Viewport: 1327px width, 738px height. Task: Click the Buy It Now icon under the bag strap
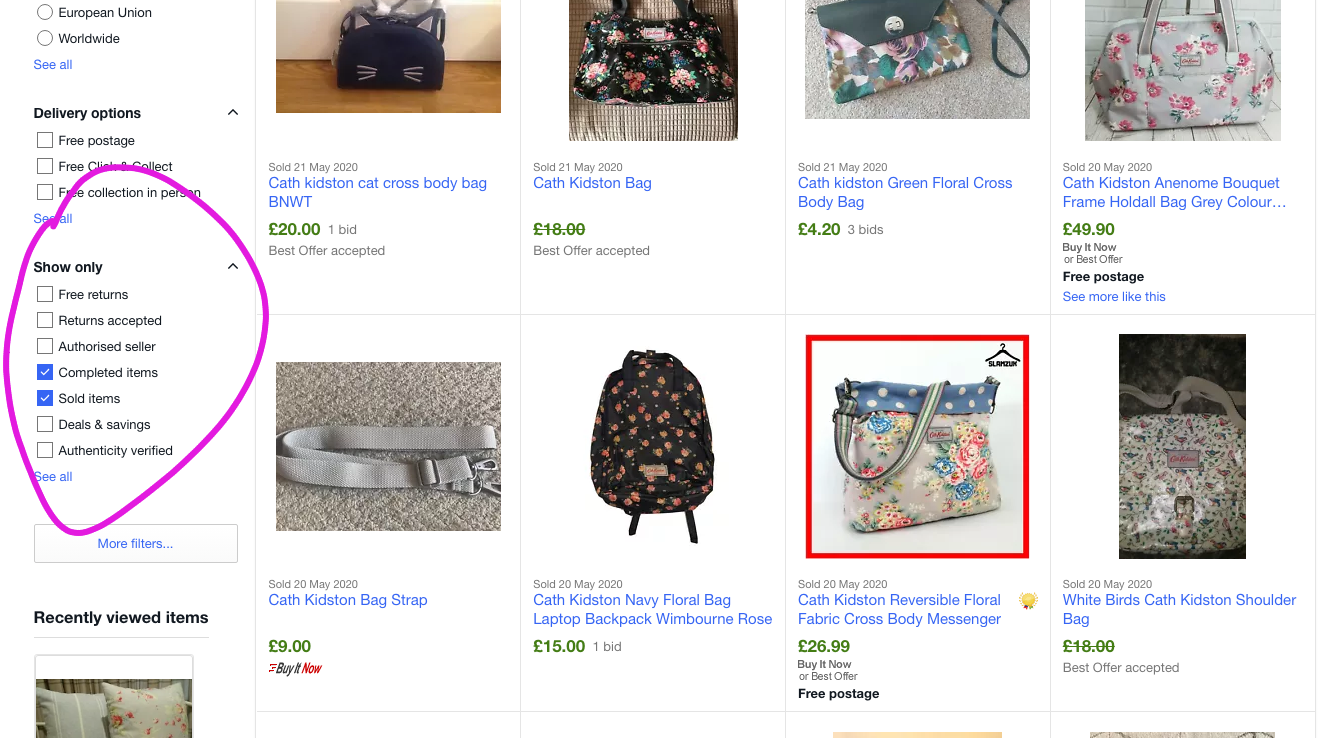coord(294,667)
